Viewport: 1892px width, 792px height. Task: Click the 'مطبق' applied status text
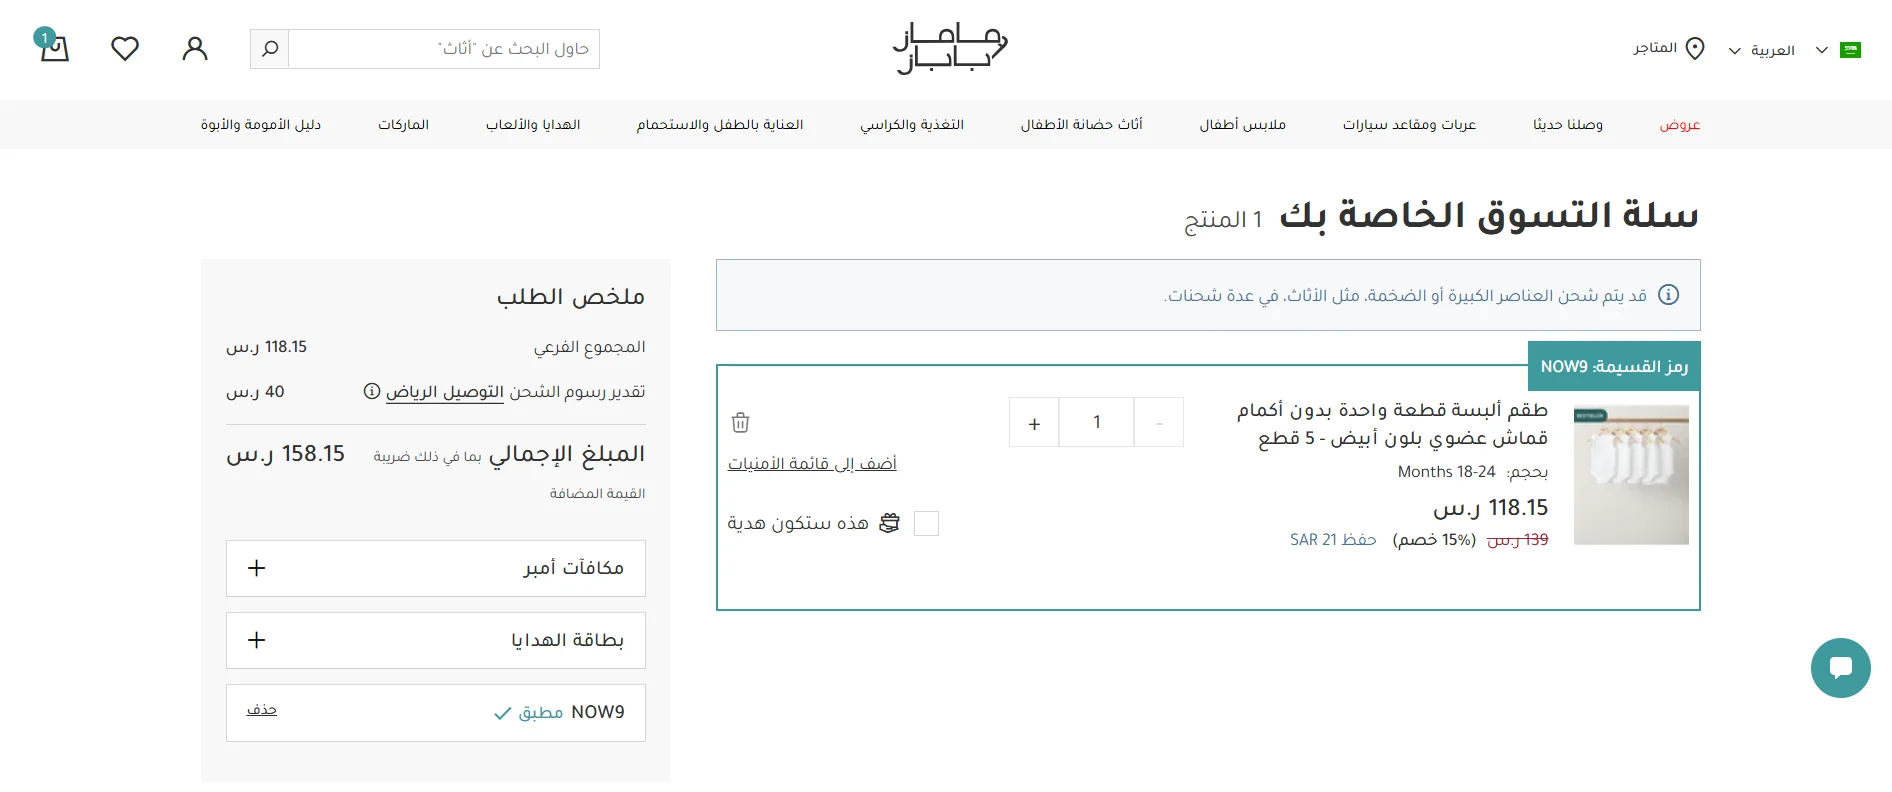tap(541, 713)
